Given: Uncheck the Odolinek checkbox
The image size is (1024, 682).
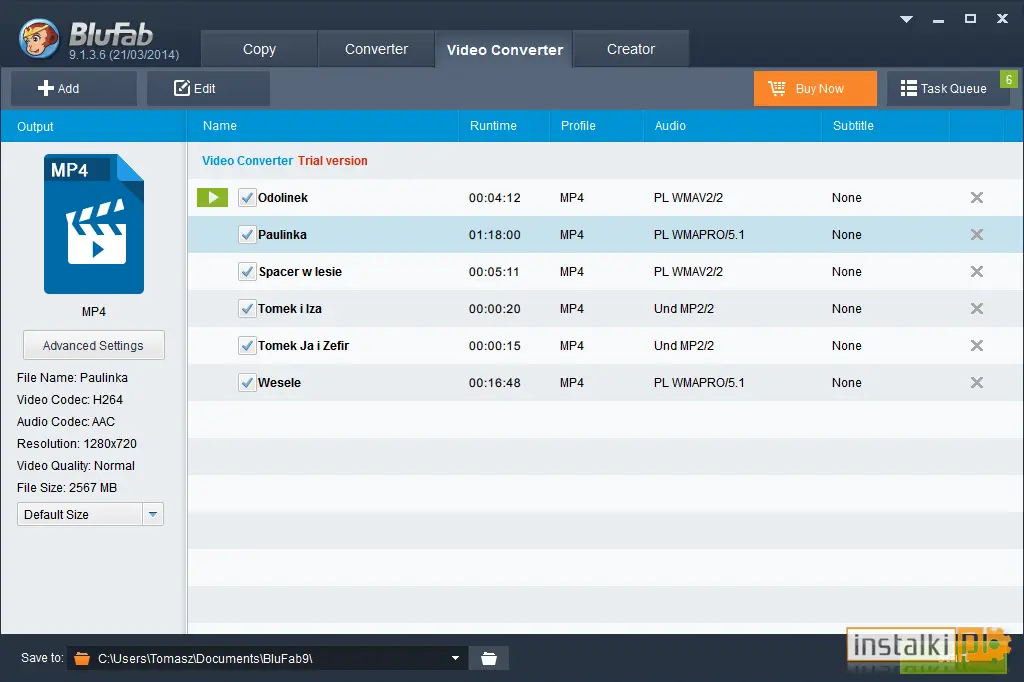Looking at the screenshot, I should [247, 197].
